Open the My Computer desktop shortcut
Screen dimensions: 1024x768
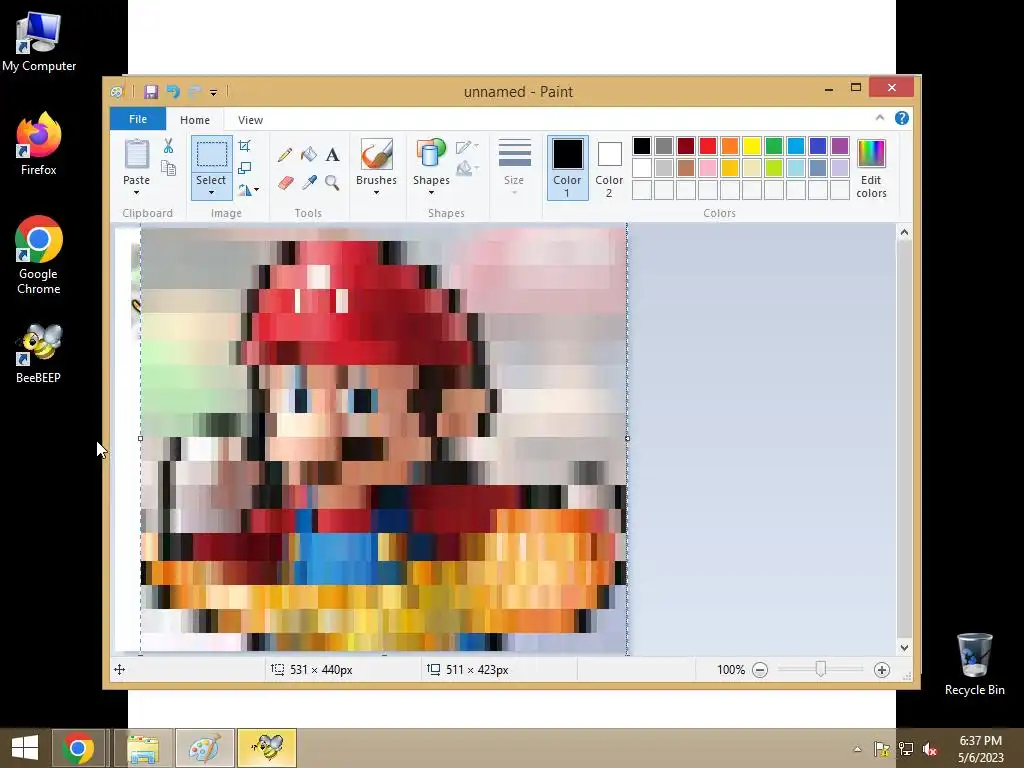(39, 40)
